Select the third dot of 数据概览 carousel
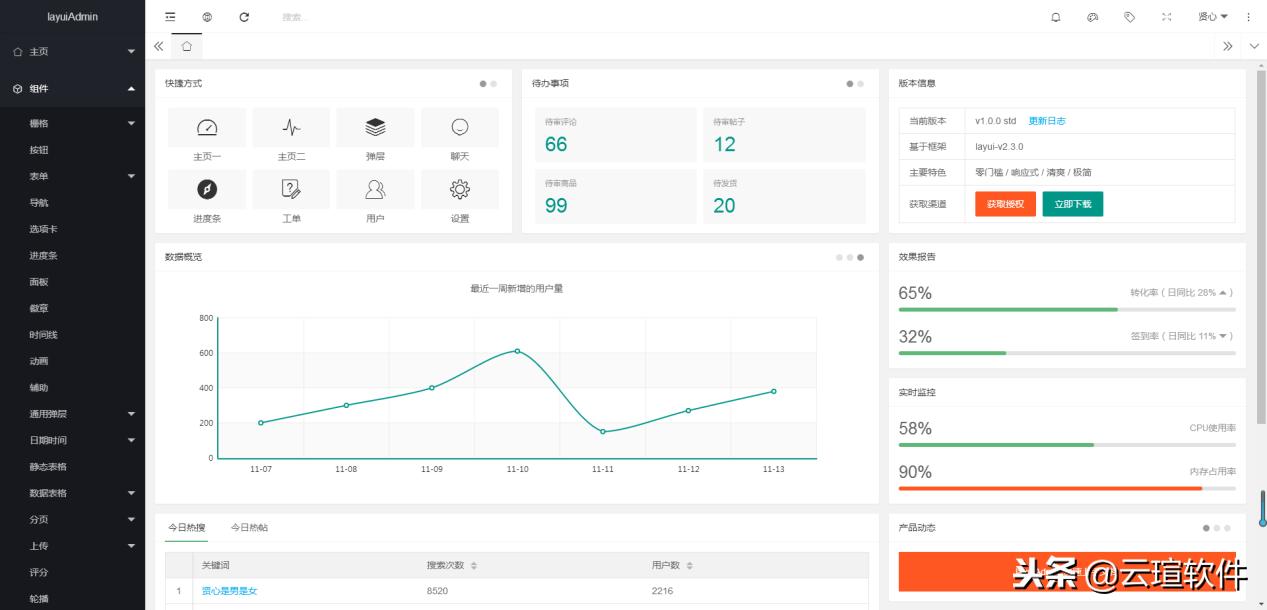Viewport: 1267px width, 610px height. tap(861, 256)
